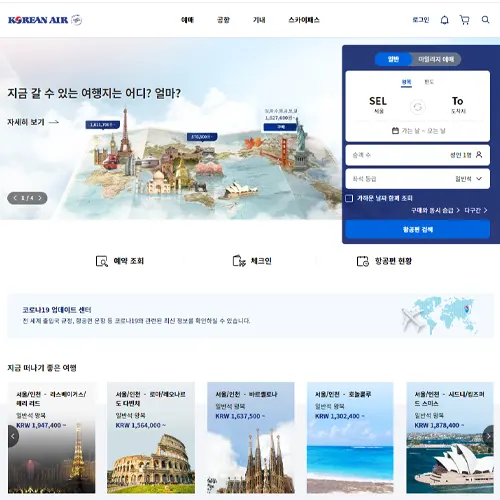Image resolution: width=500 pixels, height=500 pixels.
Task: Show previous destination cards with left arrow
Action: tap(13, 436)
